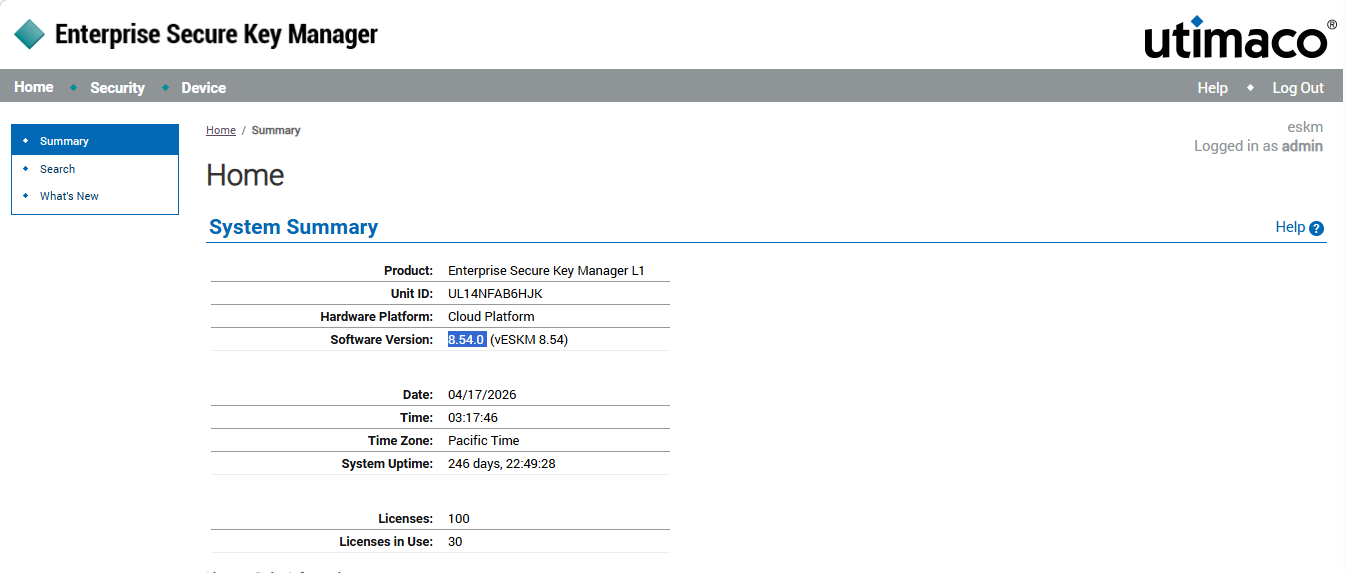
Task: Click the System Summary section heading
Action: click(293, 227)
